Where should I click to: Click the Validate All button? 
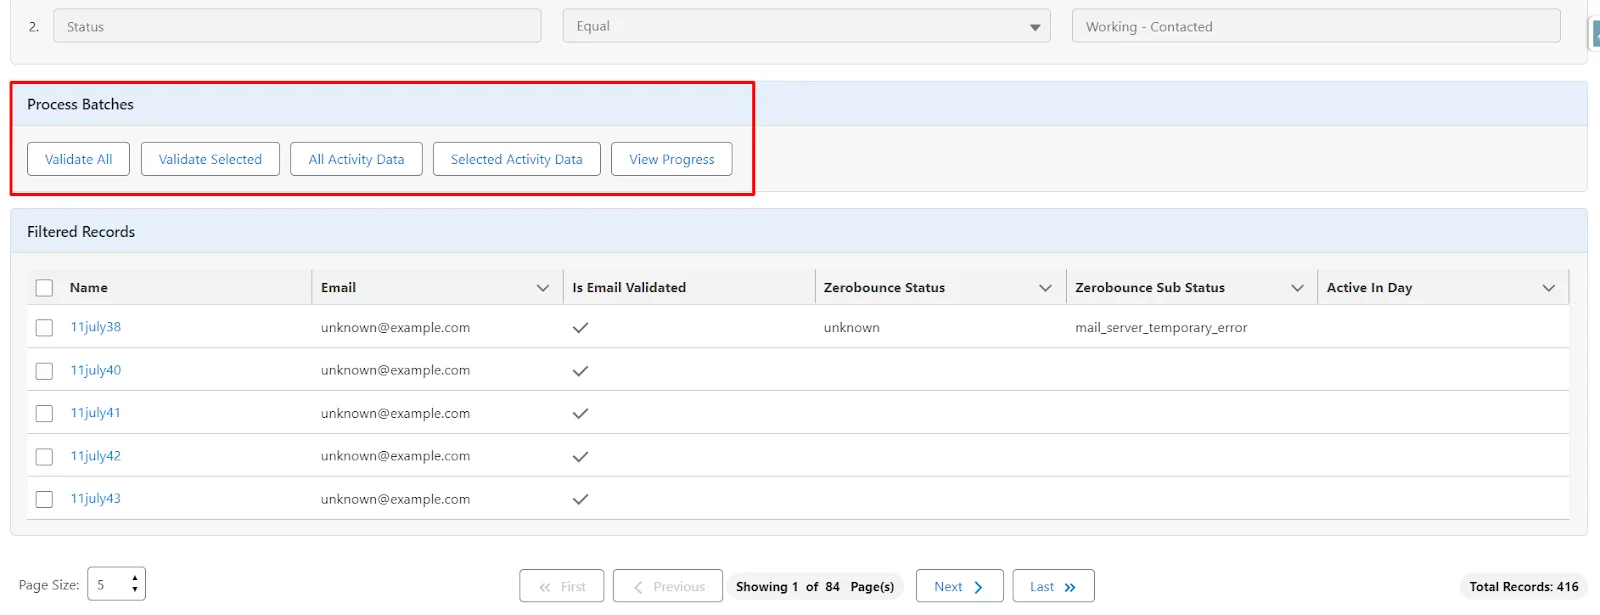pos(78,159)
